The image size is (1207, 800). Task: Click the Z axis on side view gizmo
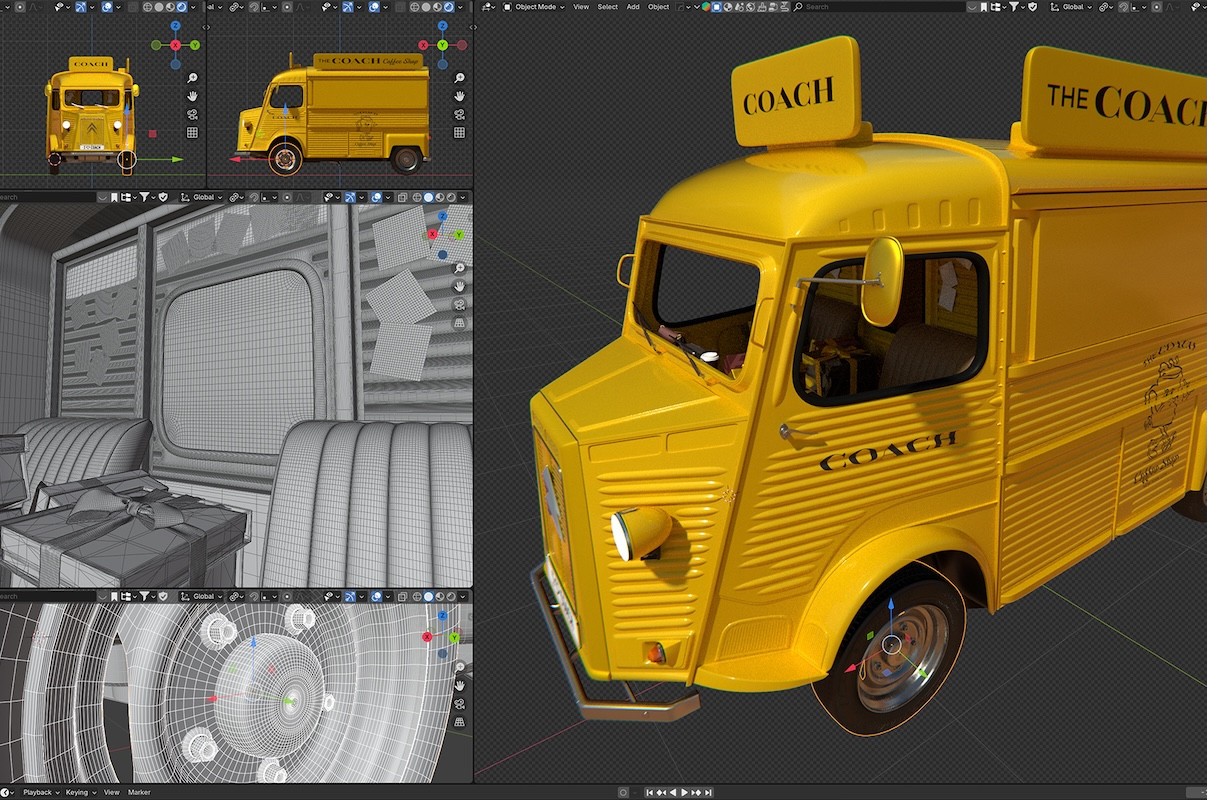[441, 25]
